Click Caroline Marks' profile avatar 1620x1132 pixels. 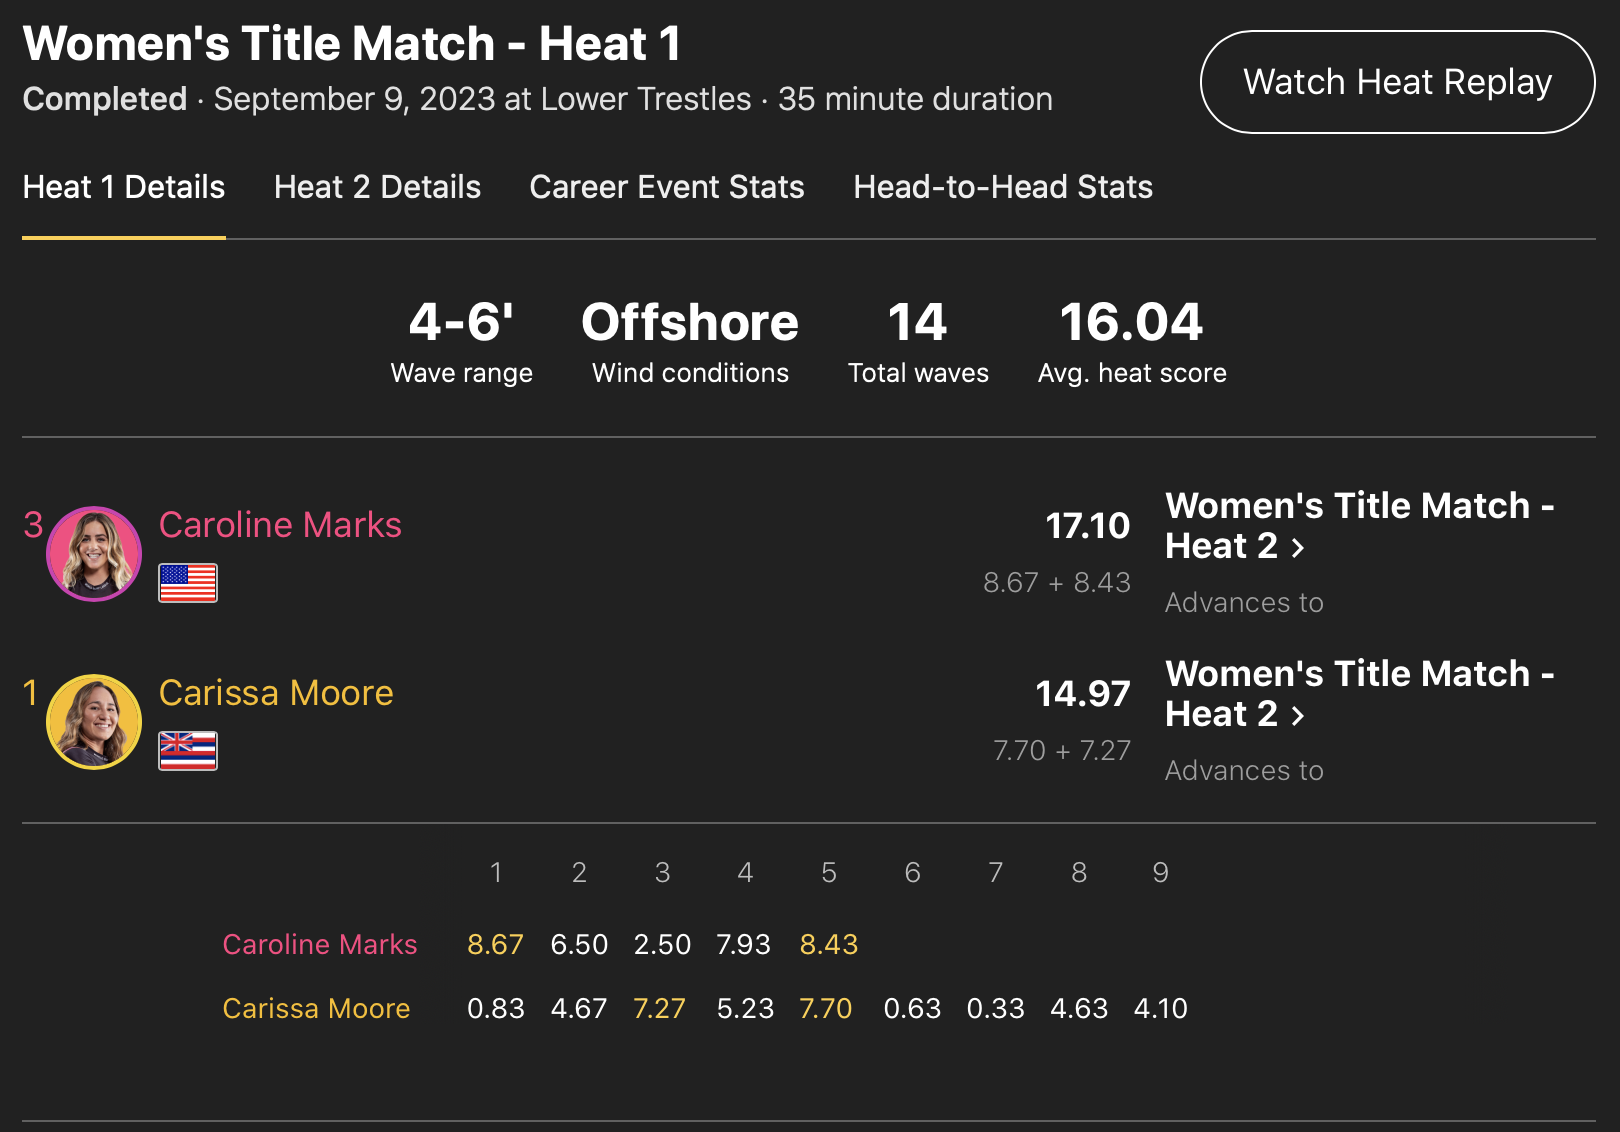tap(94, 554)
